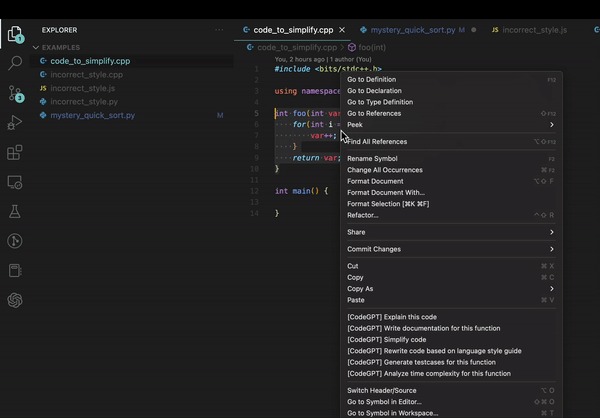
Task: Choose Cut from context menu
Action: [451, 266]
